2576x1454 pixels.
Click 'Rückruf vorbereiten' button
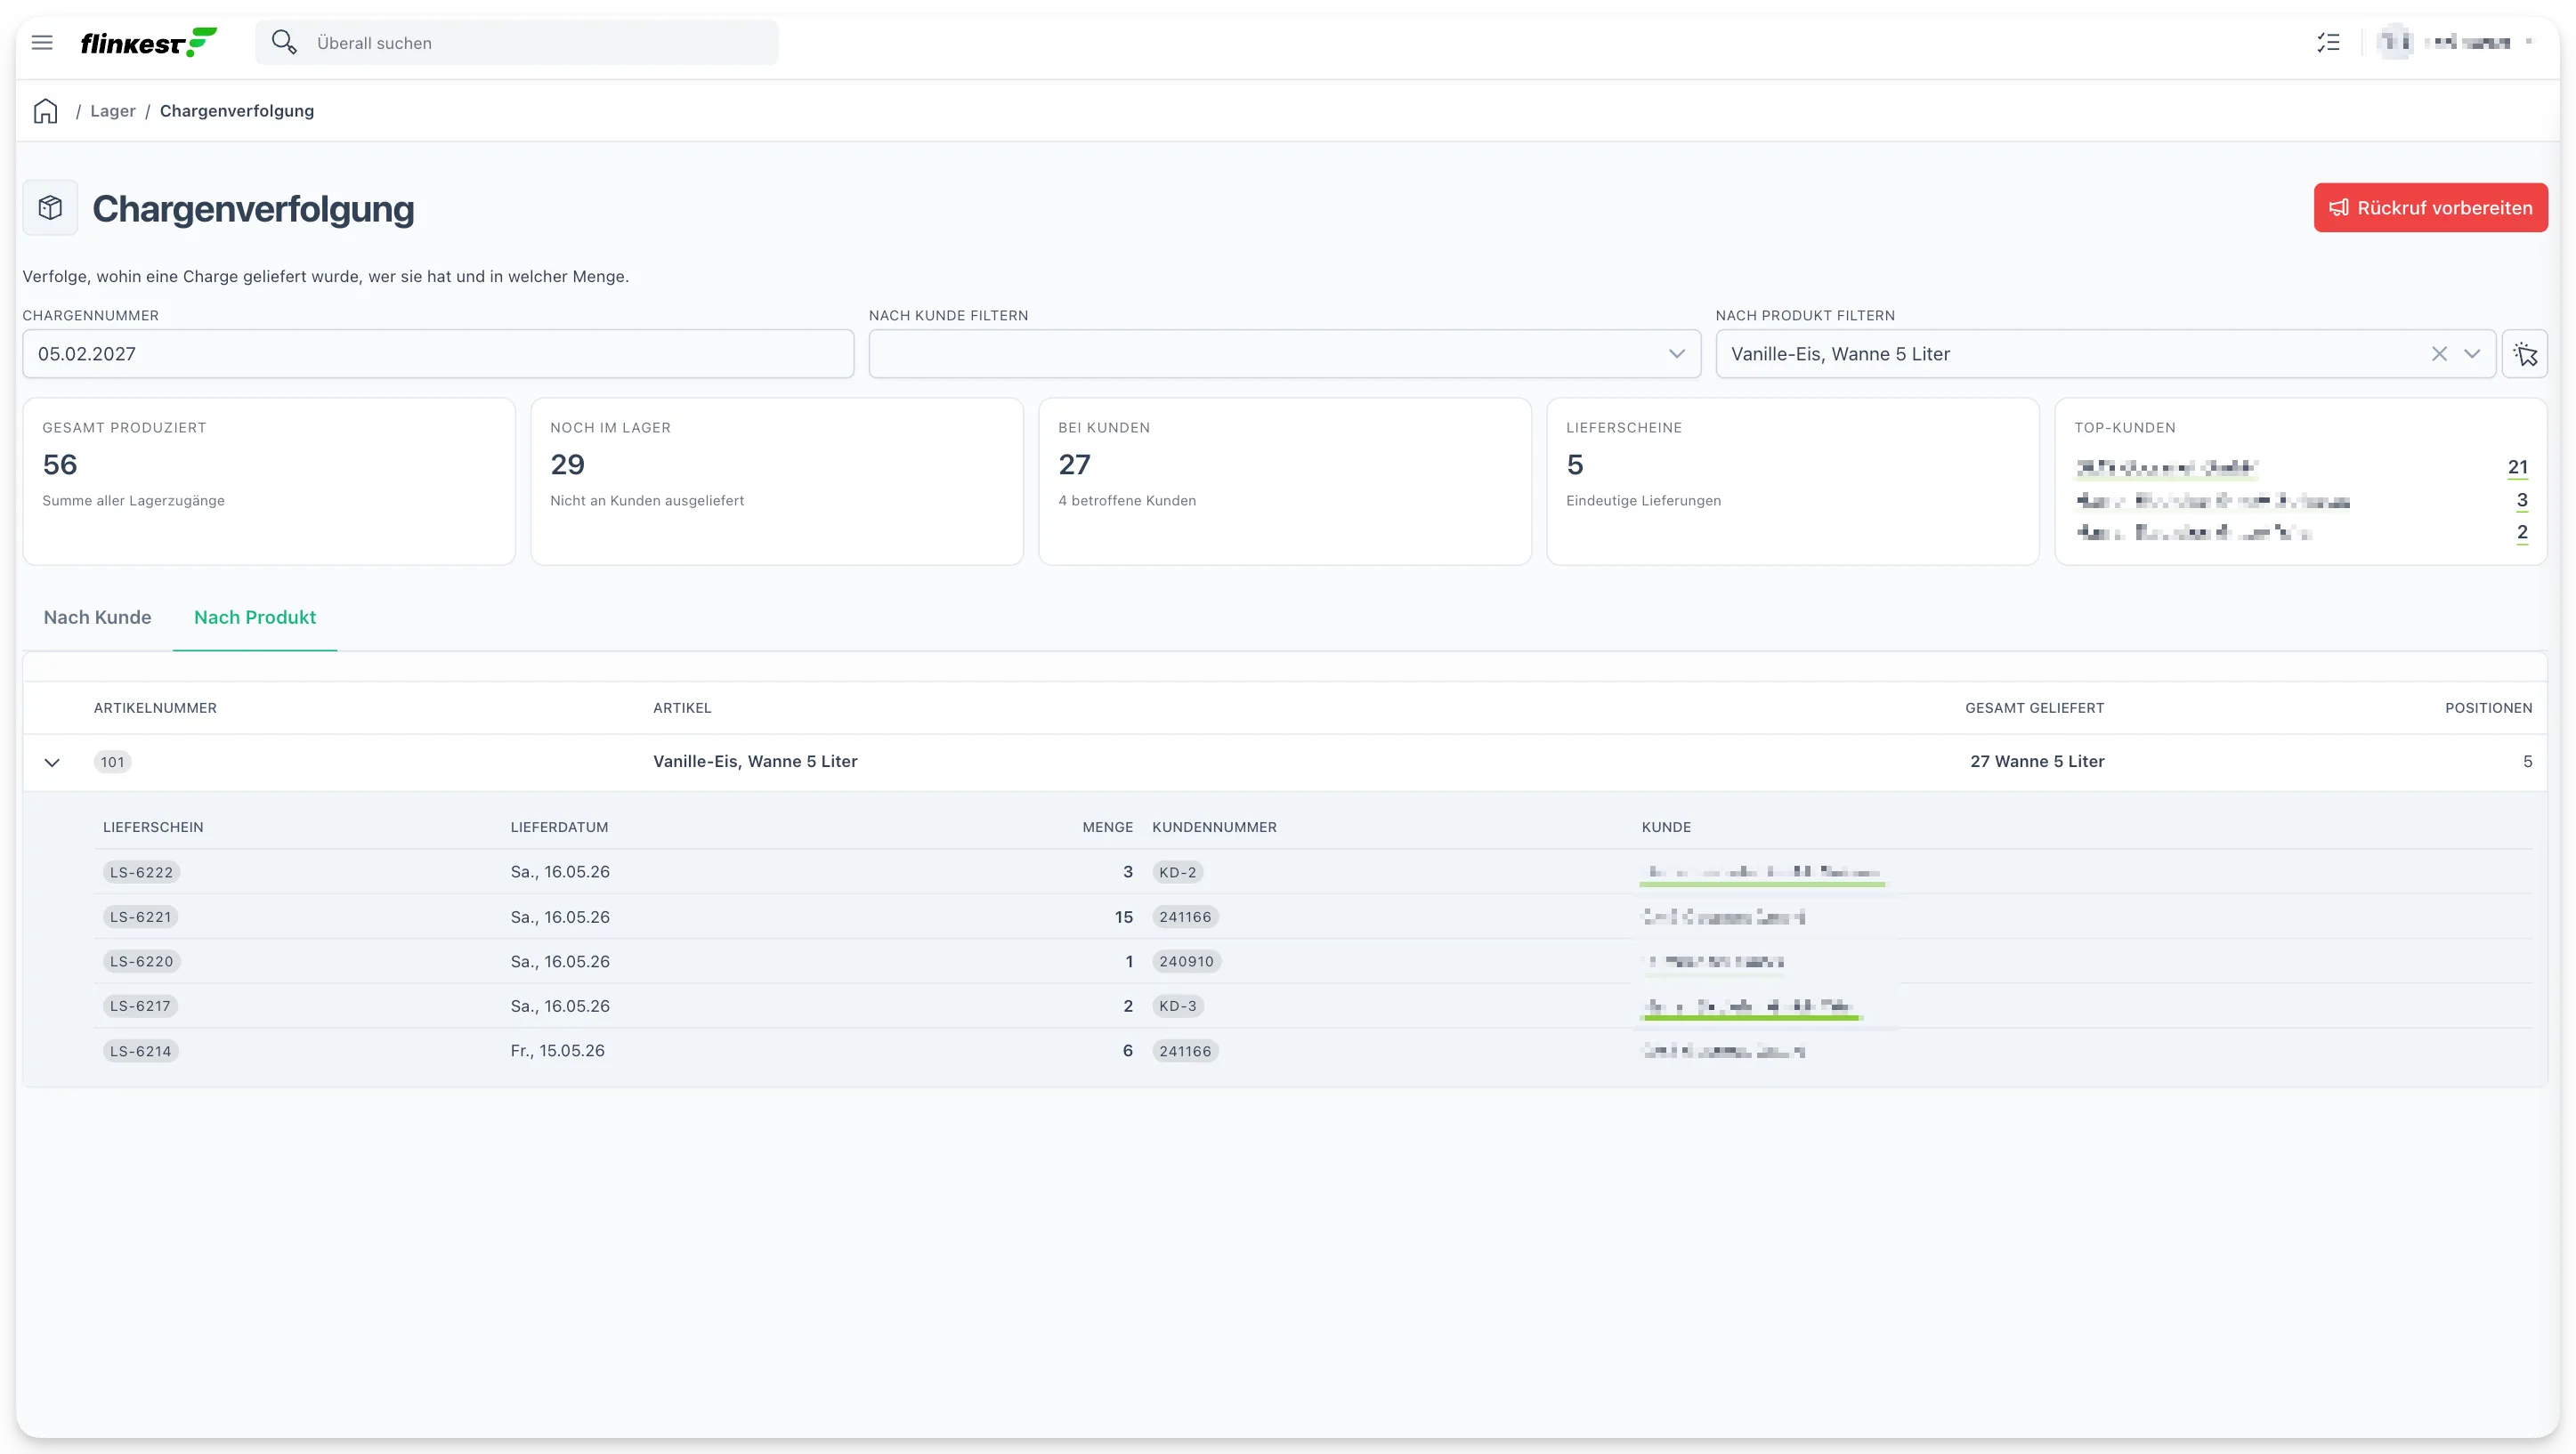(x=2430, y=208)
